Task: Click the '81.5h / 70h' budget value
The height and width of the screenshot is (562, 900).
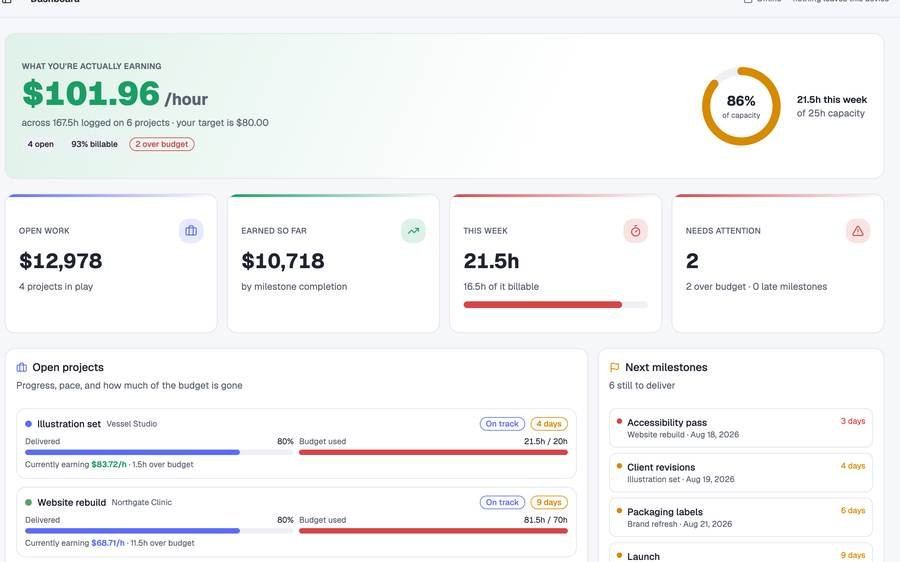Action: click(545, 520)
